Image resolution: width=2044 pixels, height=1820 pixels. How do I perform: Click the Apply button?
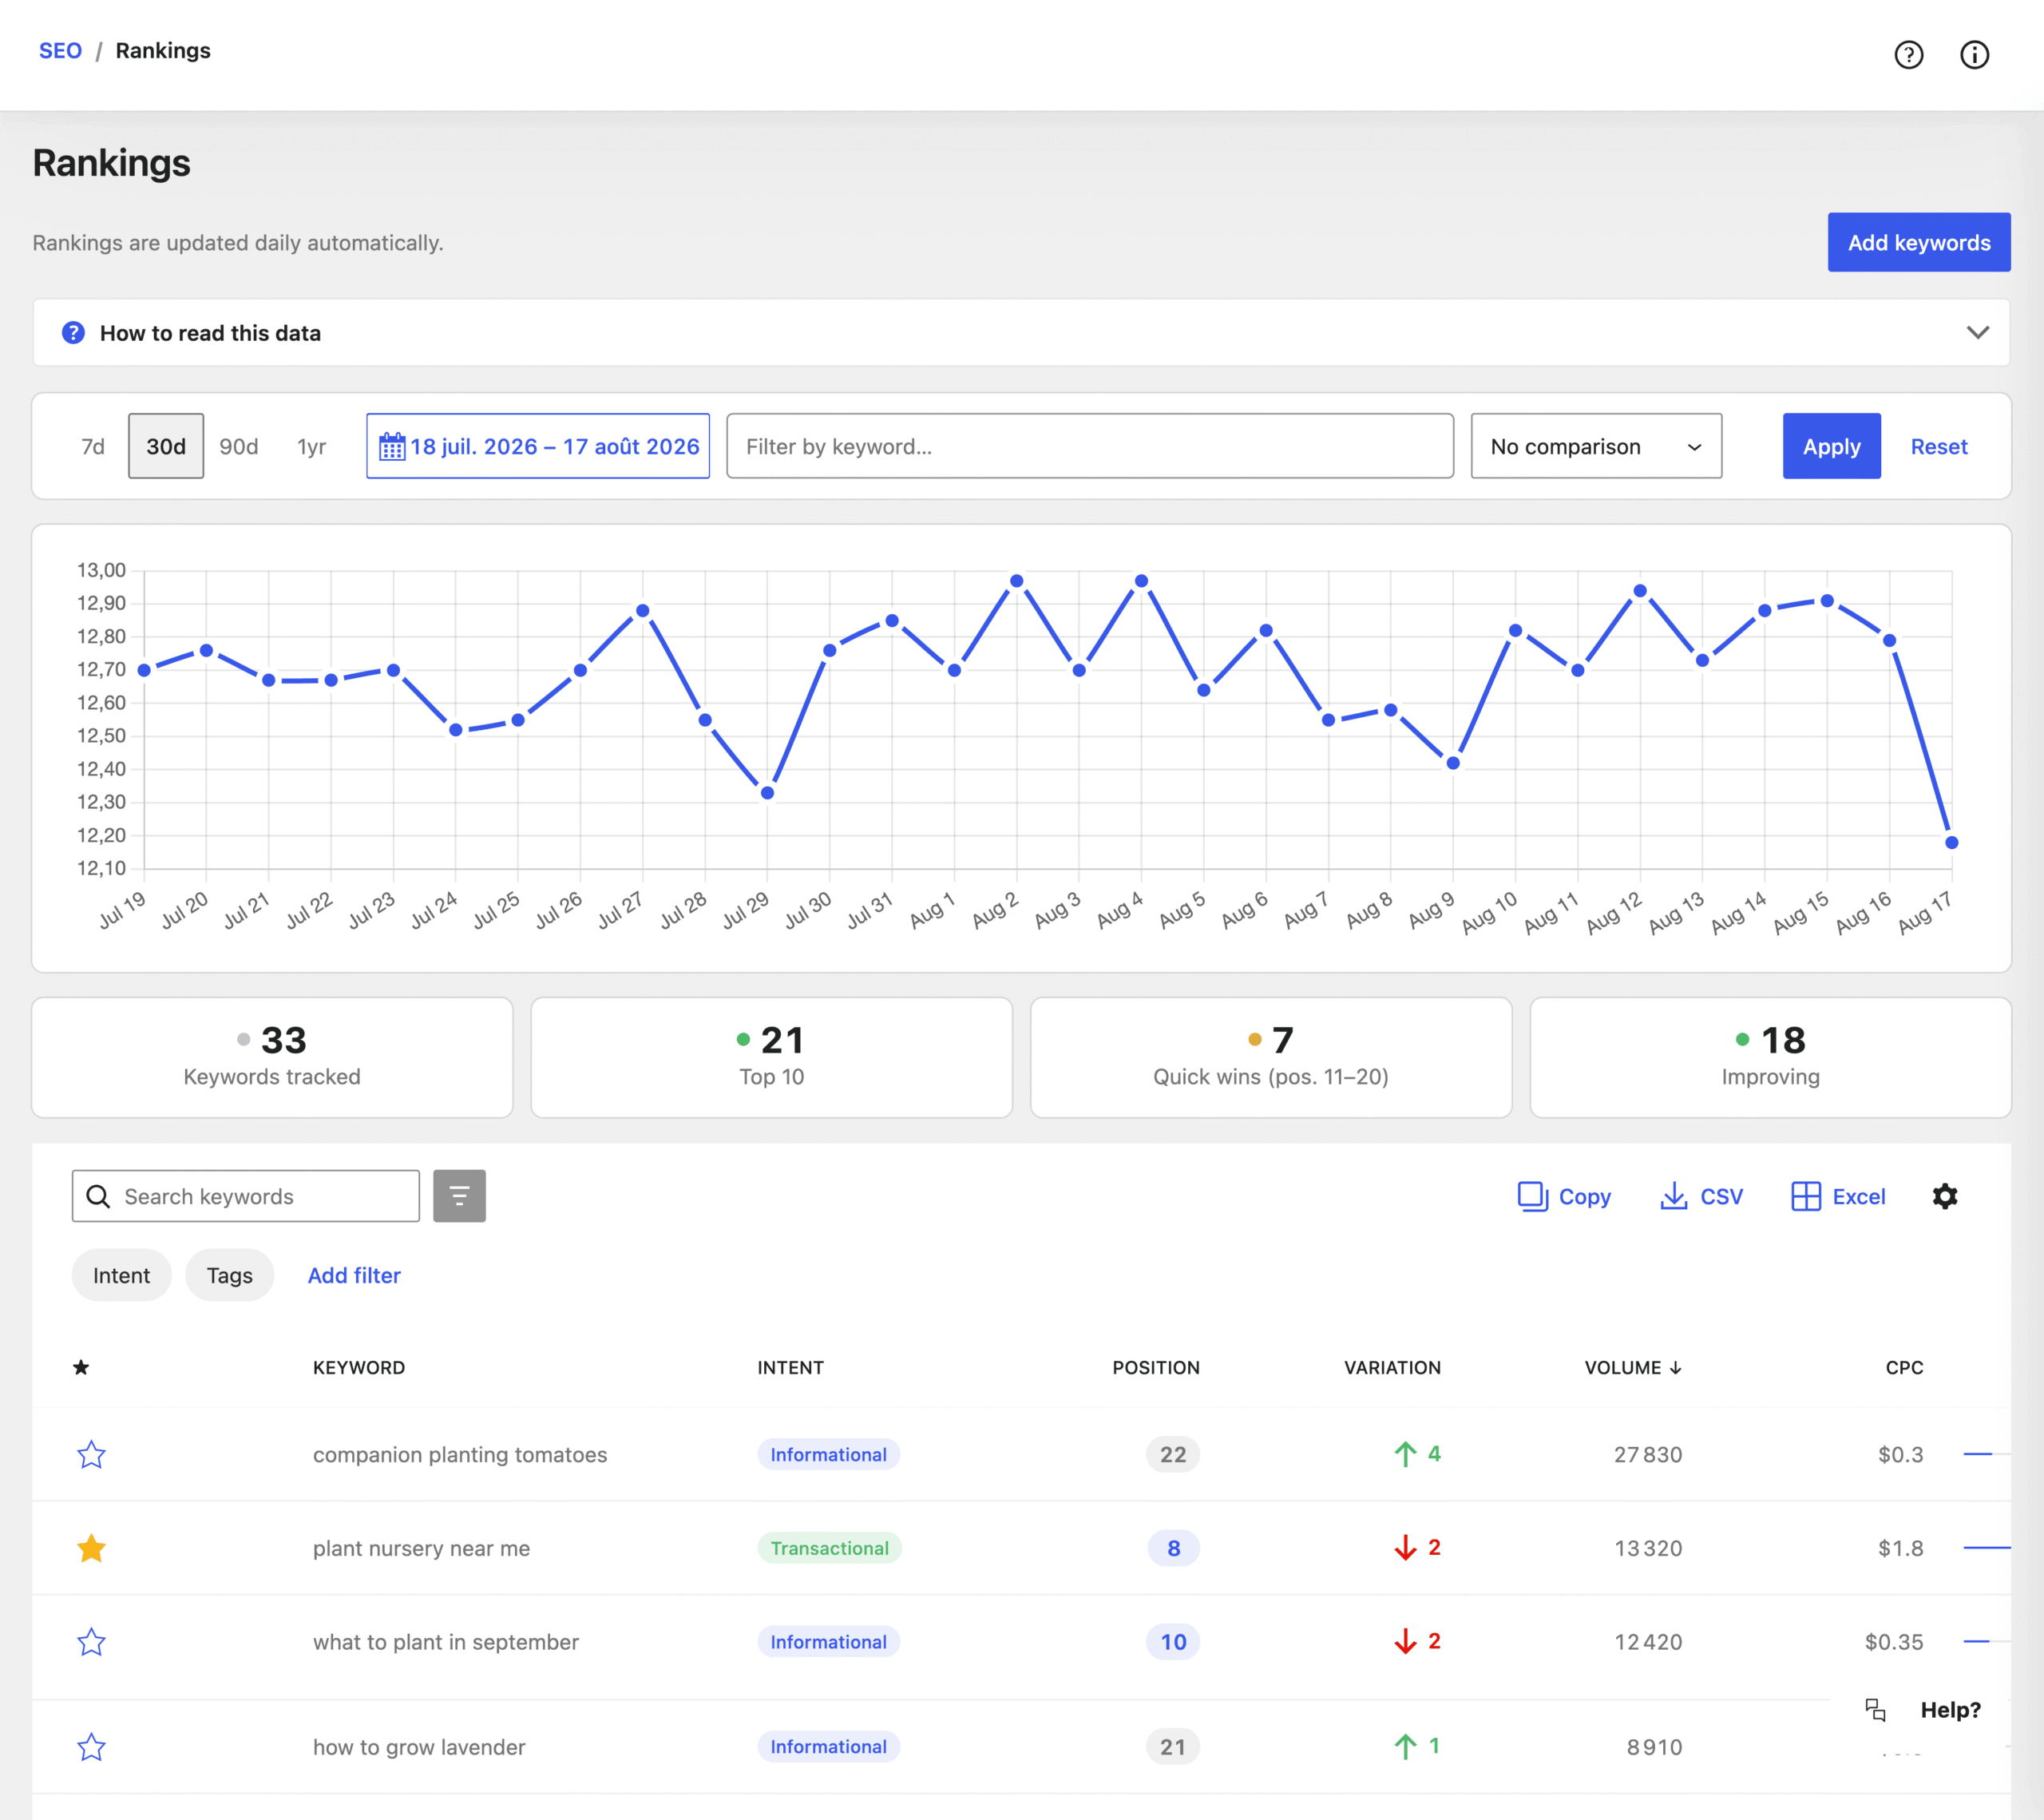pyautogui.click(x=1831, y=446)
